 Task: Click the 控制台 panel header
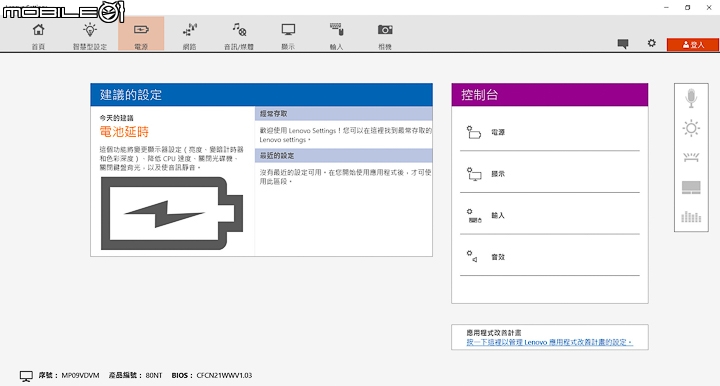[x=550, y=95]
